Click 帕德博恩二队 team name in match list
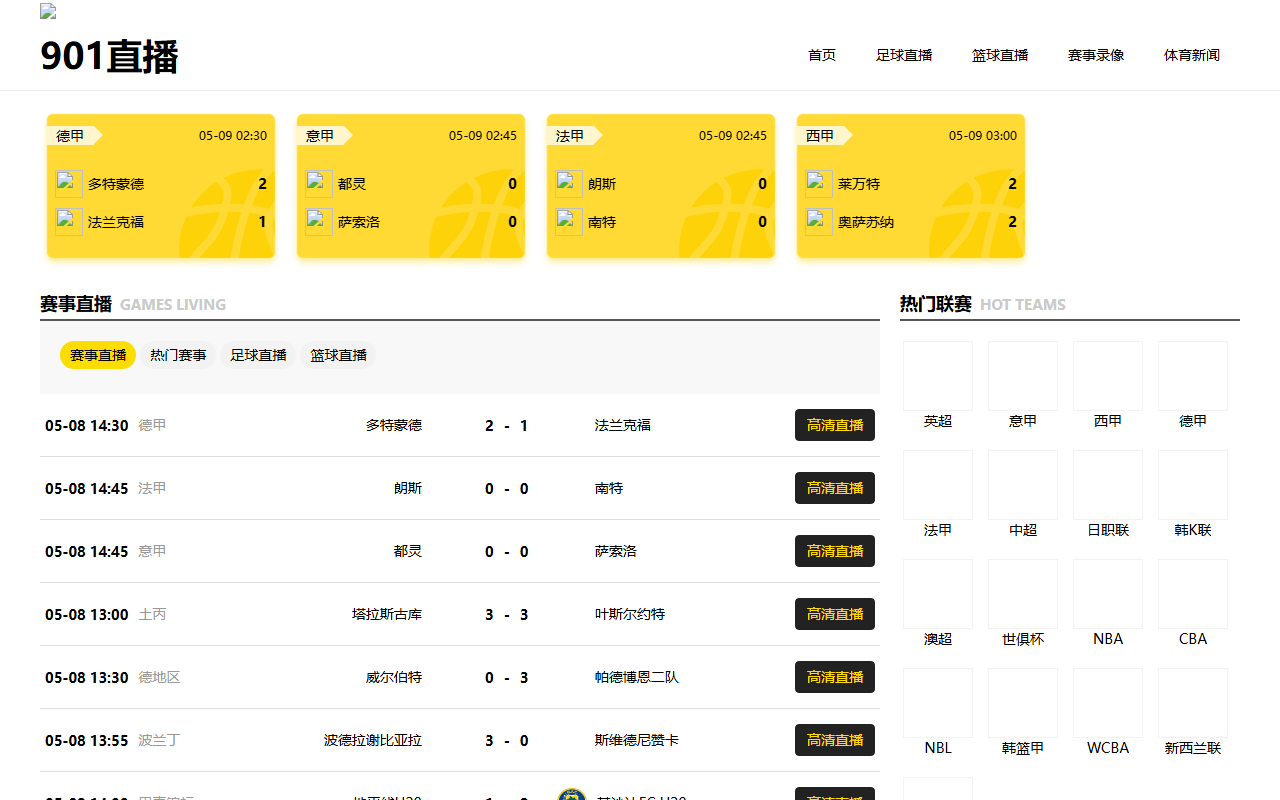The width and height of the screenshot is (1280, 800). click(637, 677)
